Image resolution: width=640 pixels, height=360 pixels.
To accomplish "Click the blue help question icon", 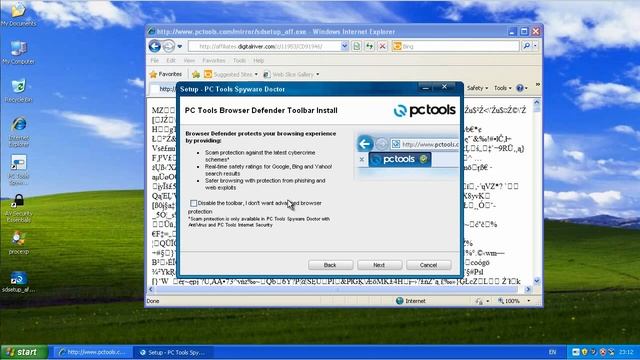I will click(520, 88).
